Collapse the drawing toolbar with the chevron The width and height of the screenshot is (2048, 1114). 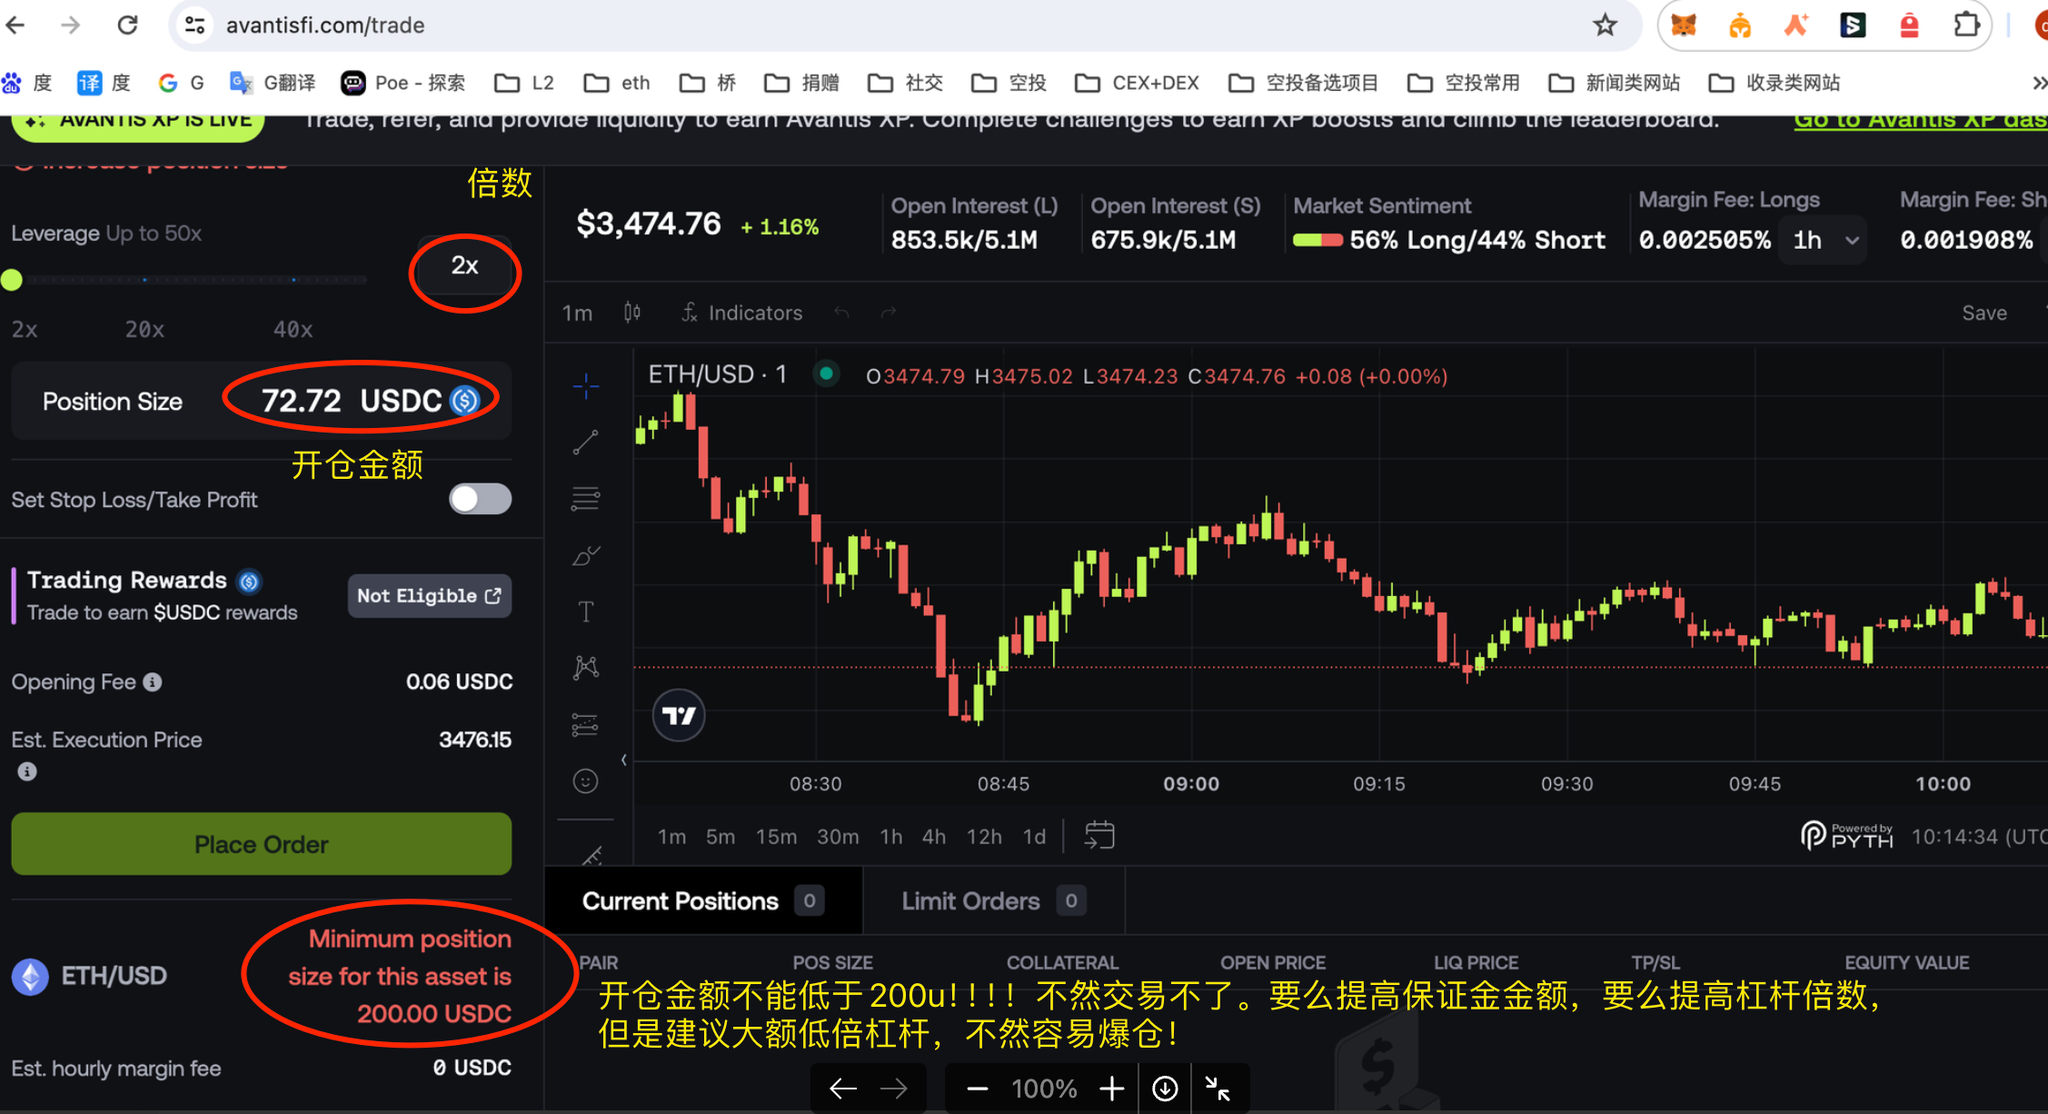(623, 758)
